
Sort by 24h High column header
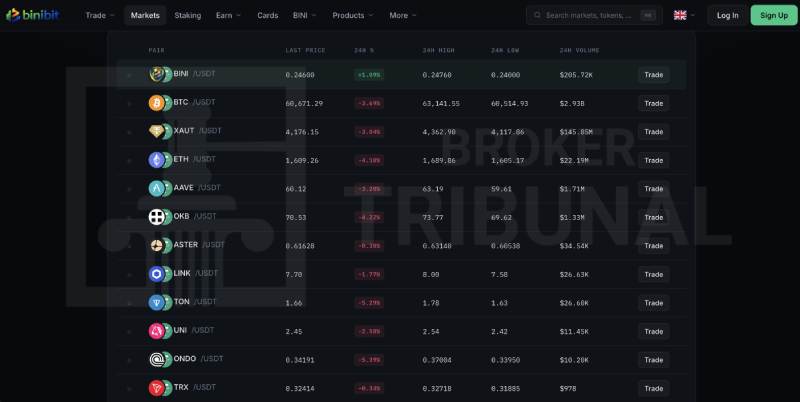(438, 51)
